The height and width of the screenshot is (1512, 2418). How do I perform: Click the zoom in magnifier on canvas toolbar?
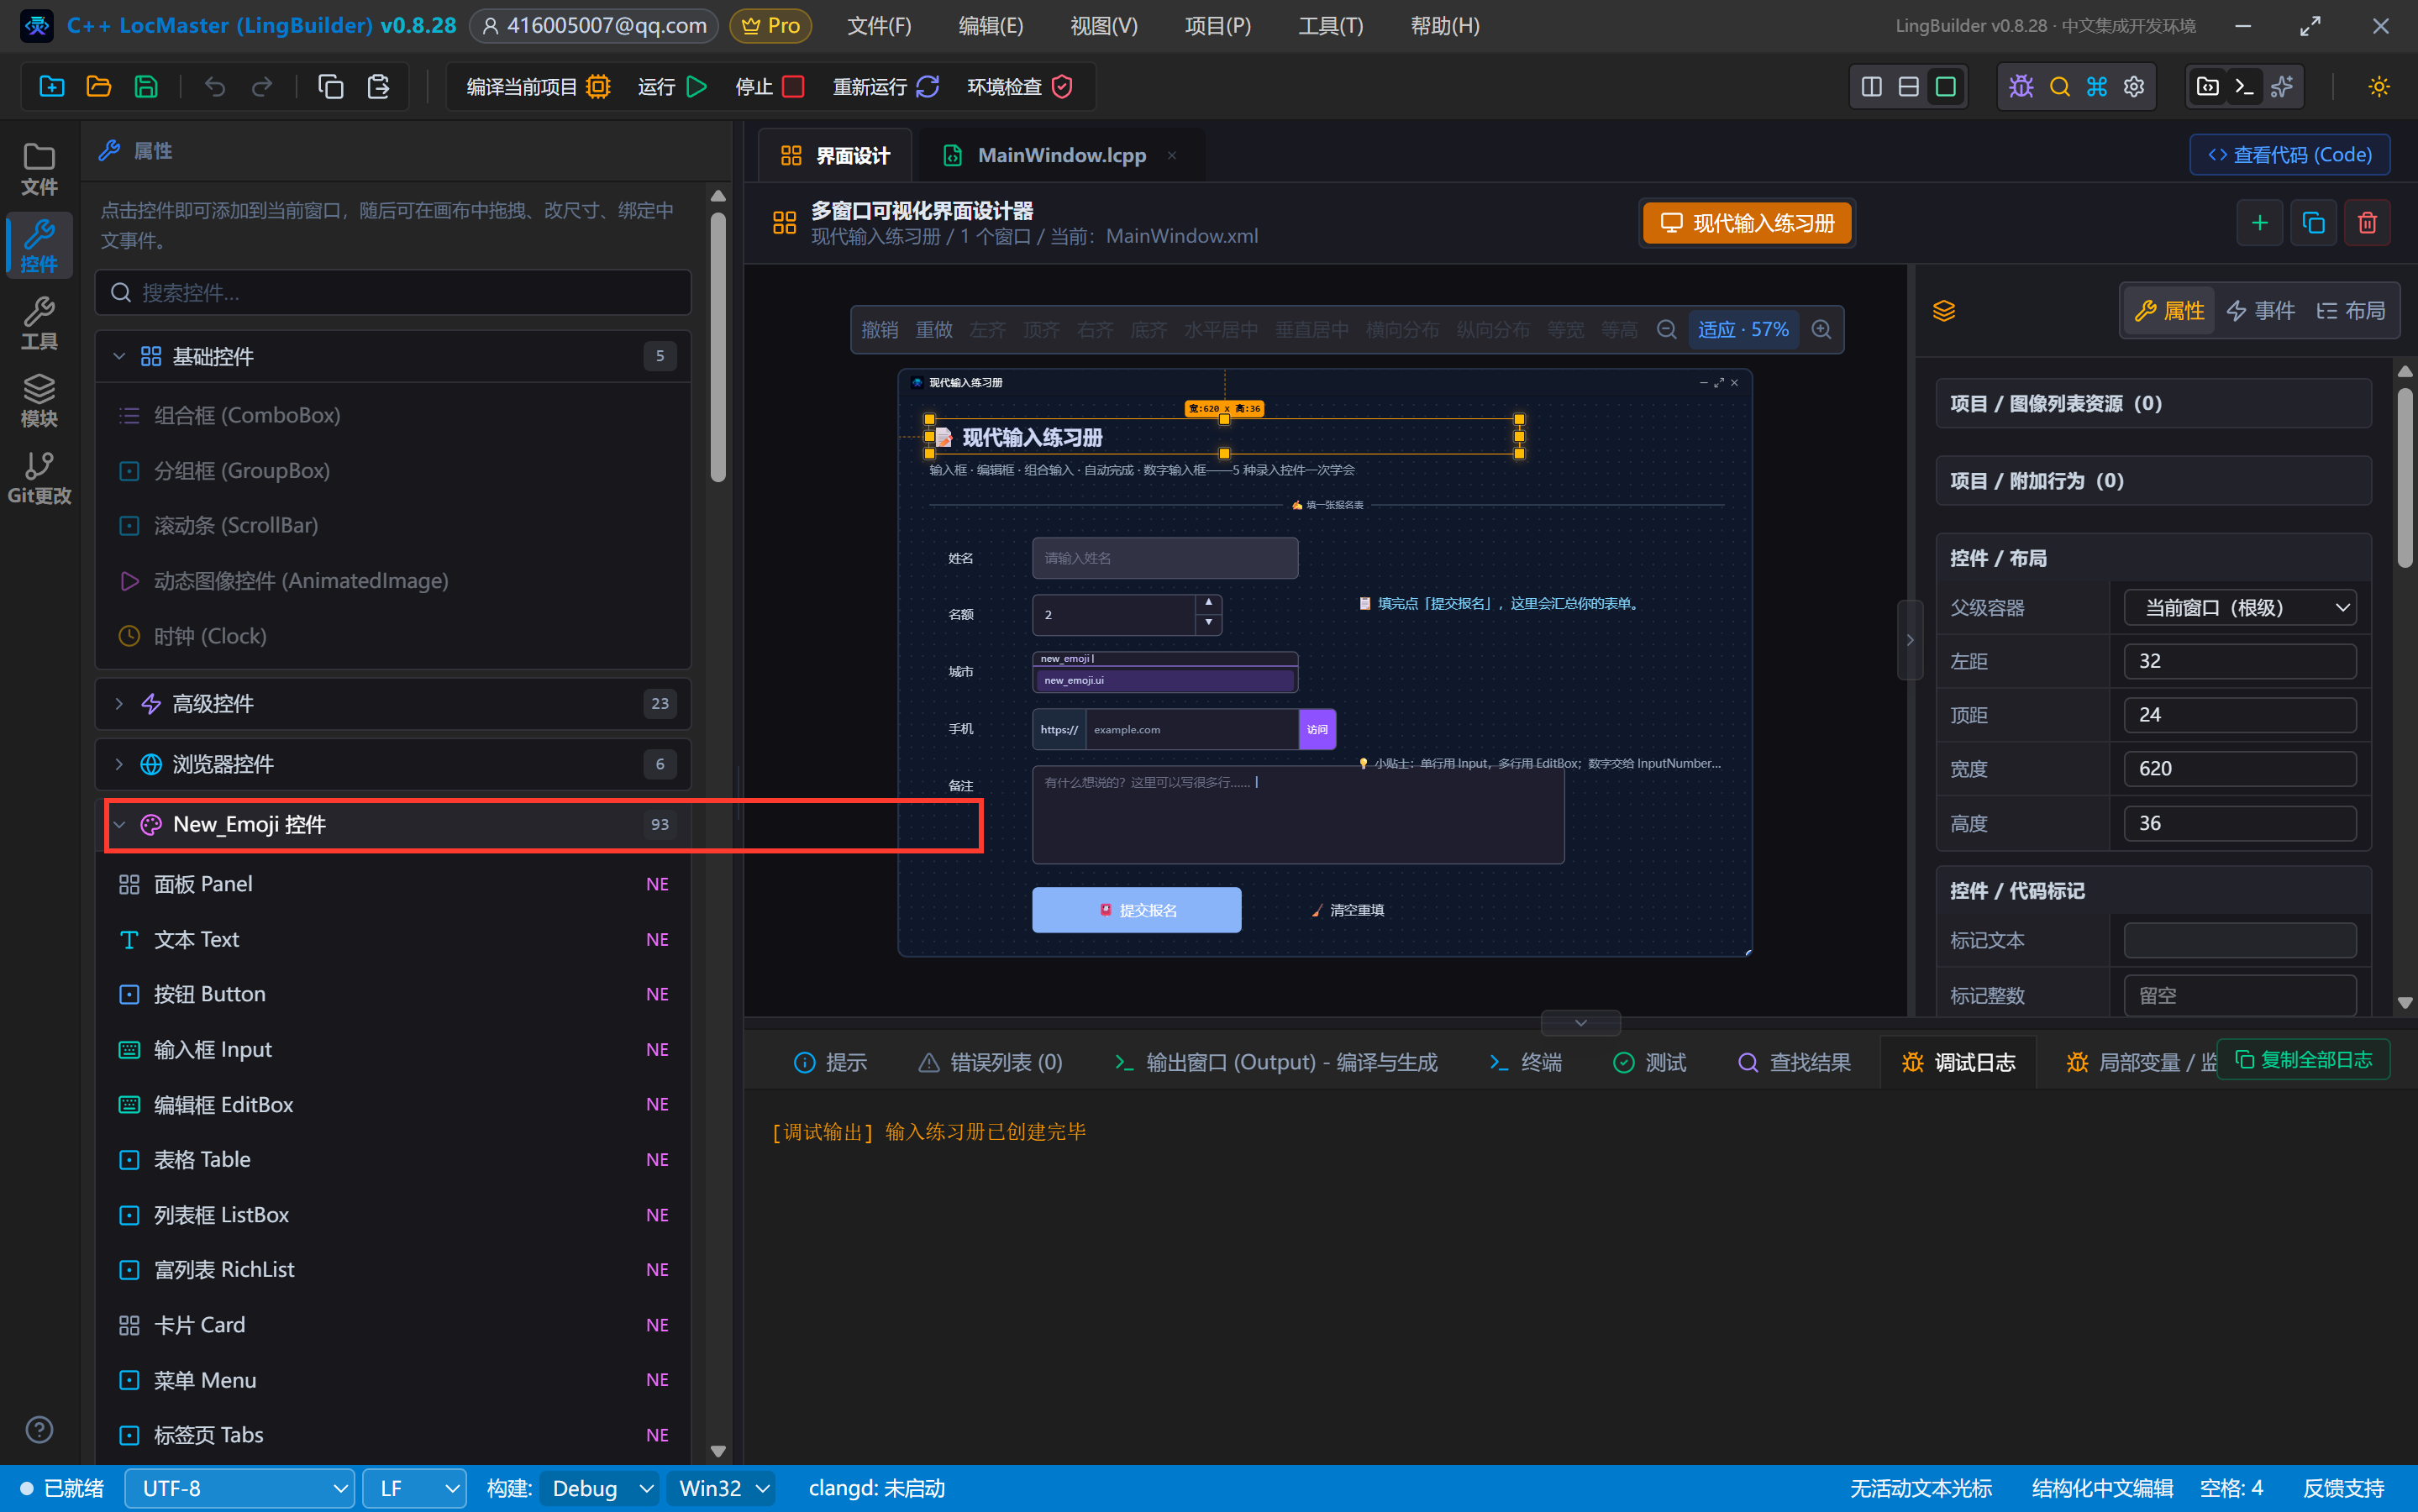click(x=1821, y=330)
